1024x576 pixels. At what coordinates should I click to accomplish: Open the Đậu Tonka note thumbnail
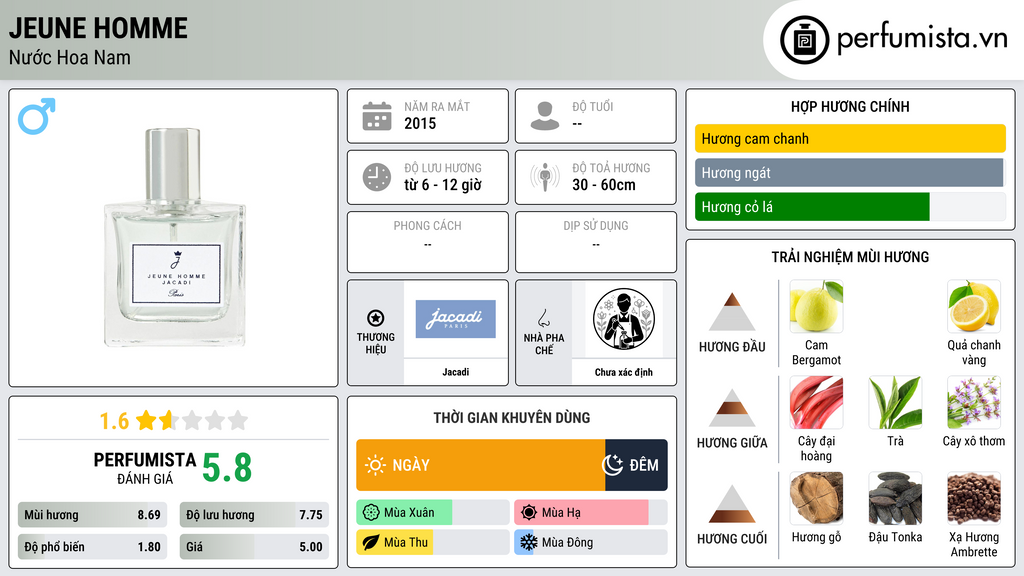pyautogui.click(x=895, y=498)
